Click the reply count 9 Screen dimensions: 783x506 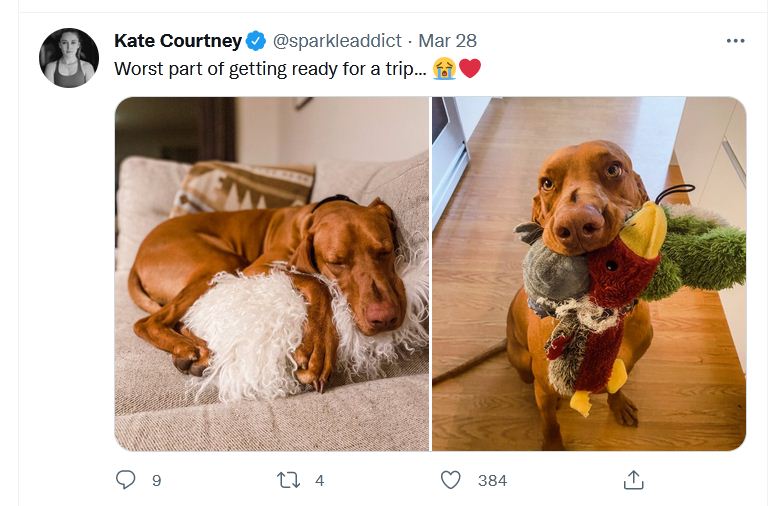(156, 481)
